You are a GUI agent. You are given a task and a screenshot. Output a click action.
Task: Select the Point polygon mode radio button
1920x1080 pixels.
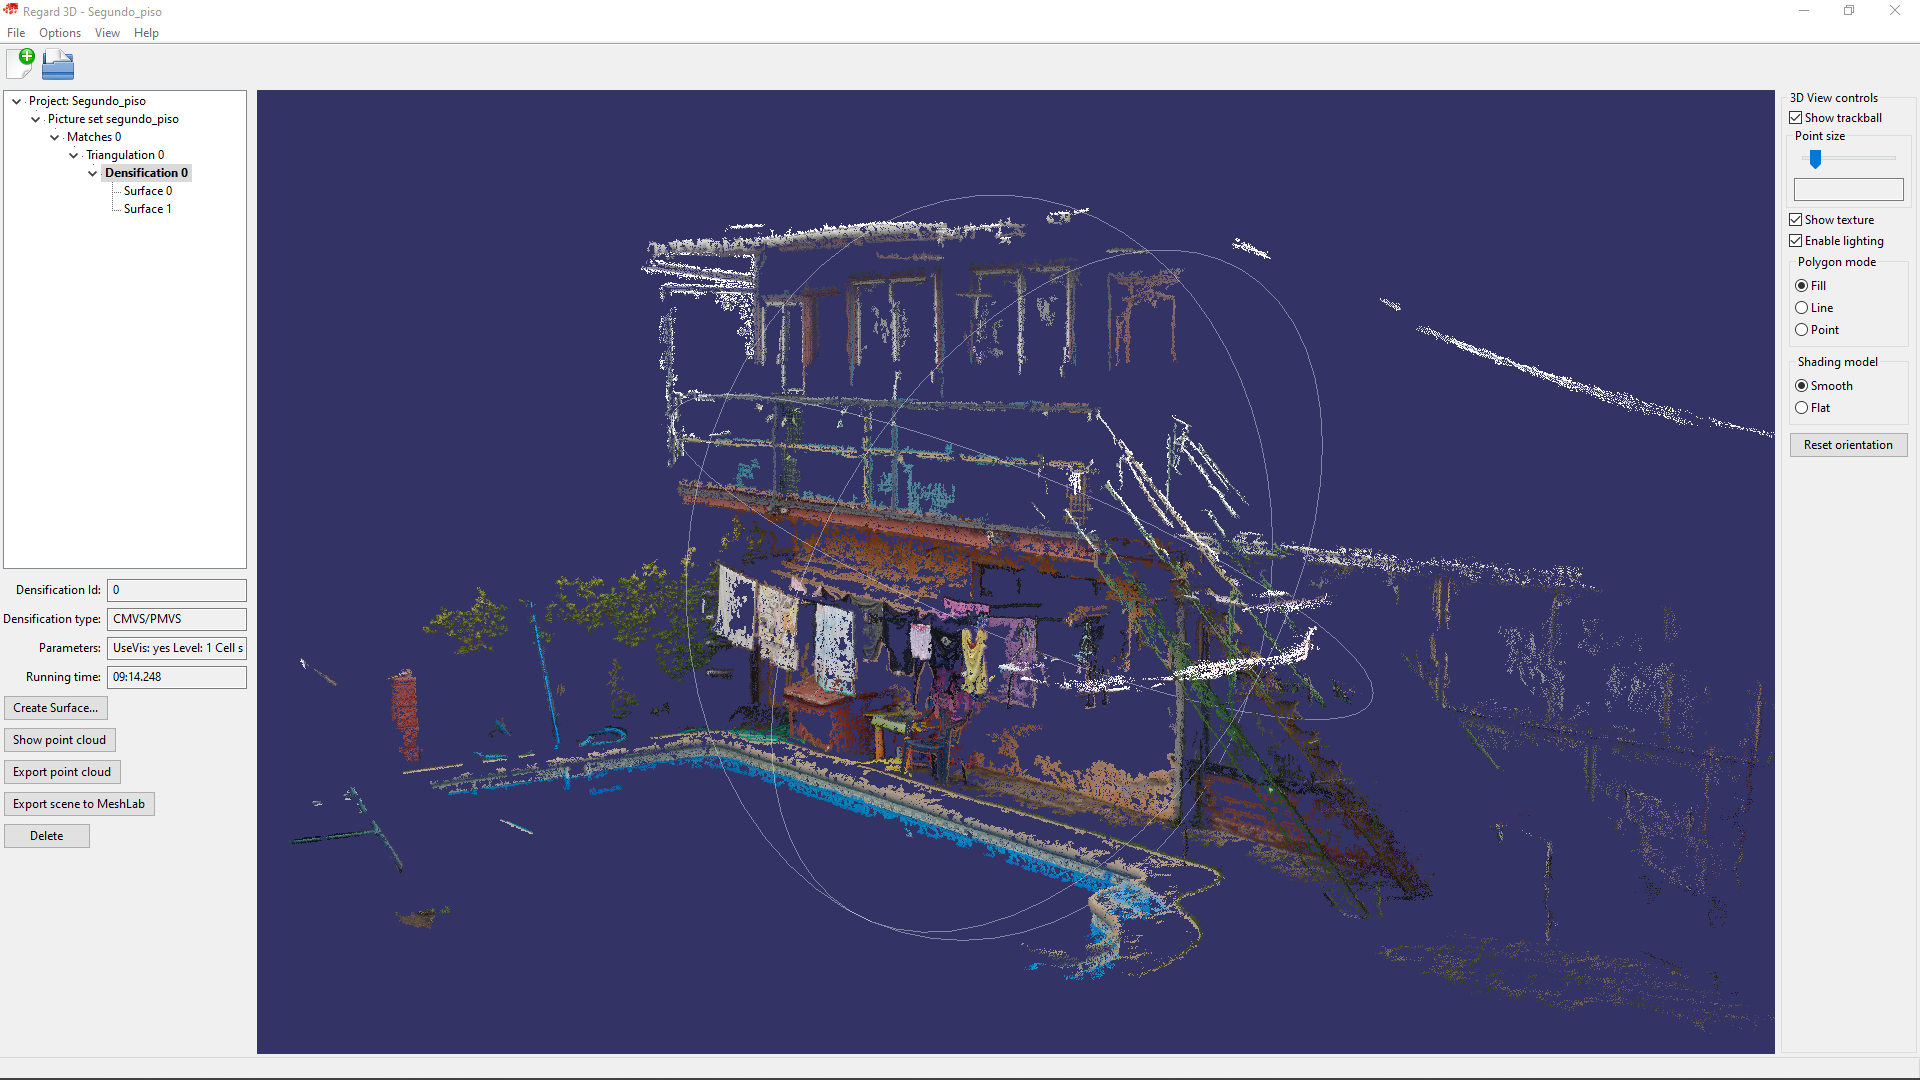[1801, 330]
